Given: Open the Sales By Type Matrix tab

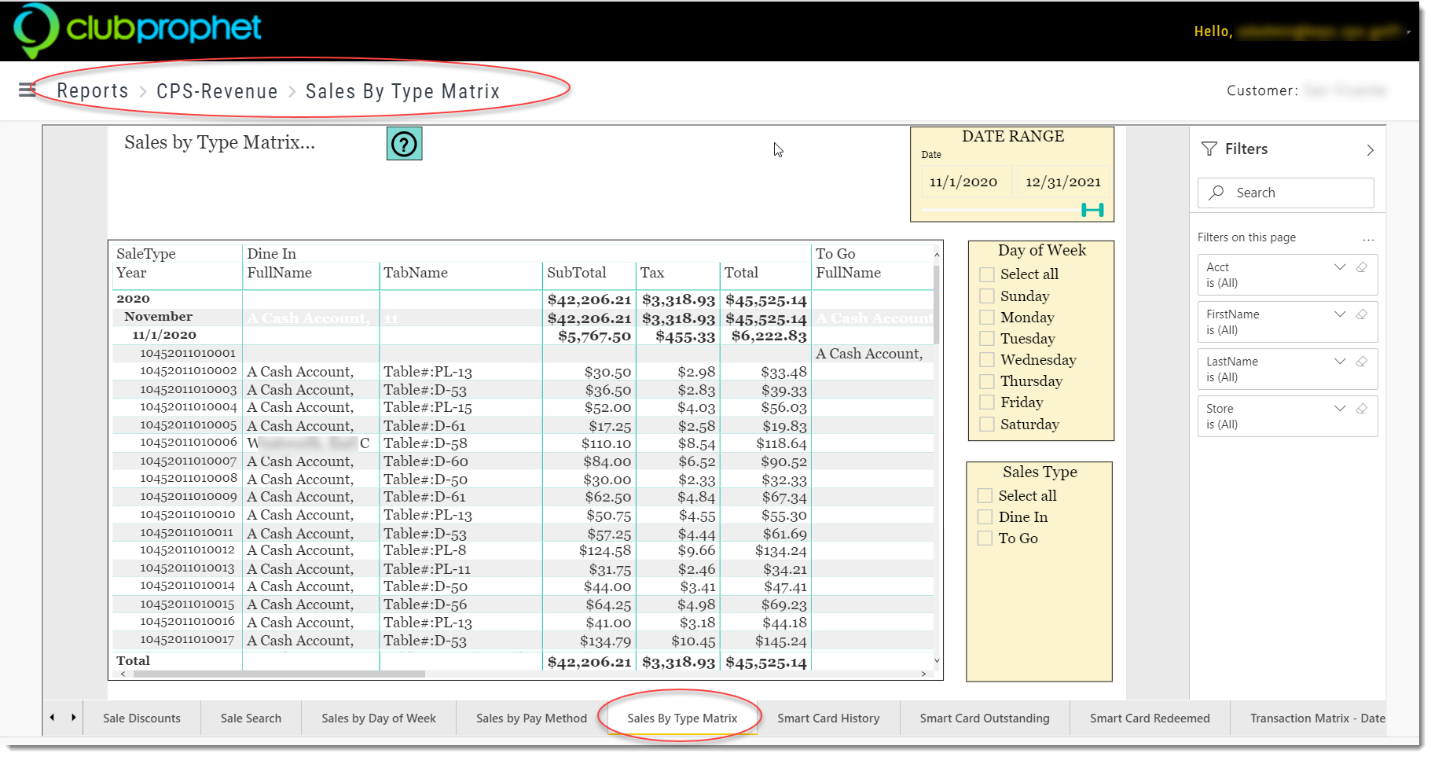Looking at the screenshot, I should 682,718.
